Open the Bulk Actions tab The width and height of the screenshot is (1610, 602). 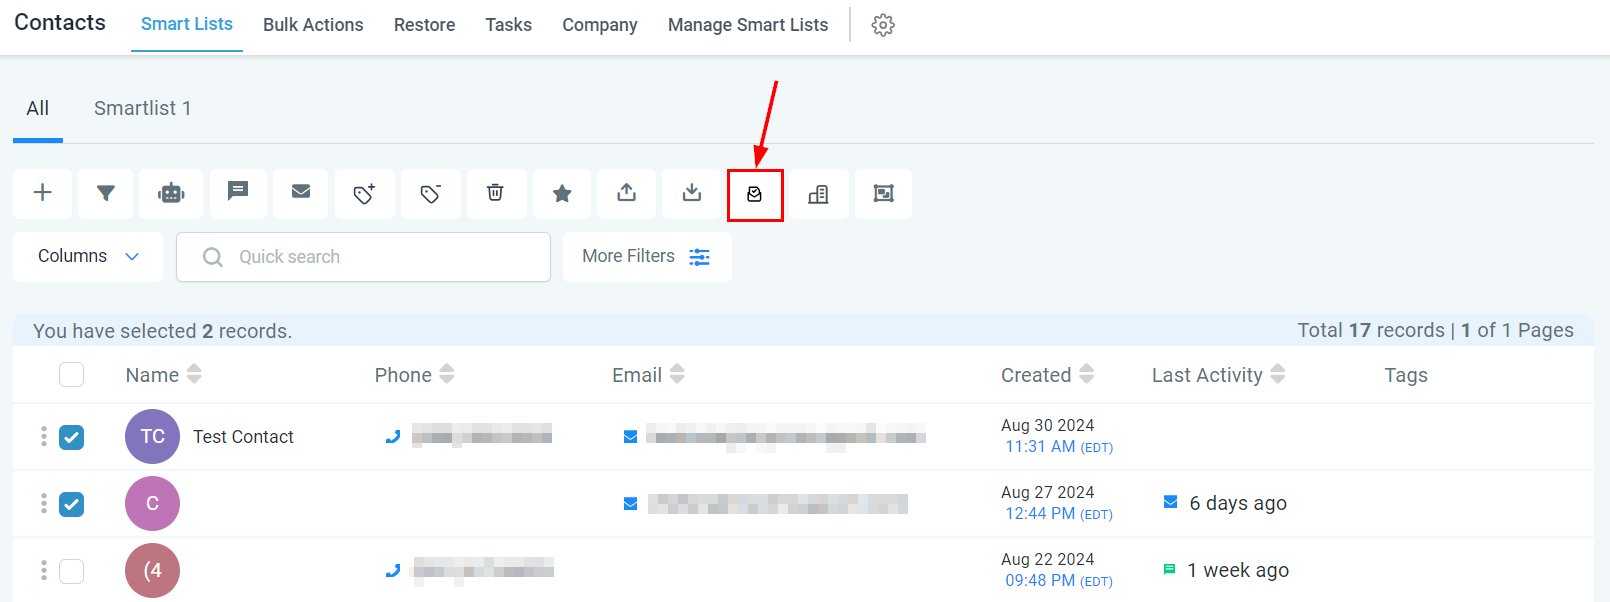click(x=313, y=25)
